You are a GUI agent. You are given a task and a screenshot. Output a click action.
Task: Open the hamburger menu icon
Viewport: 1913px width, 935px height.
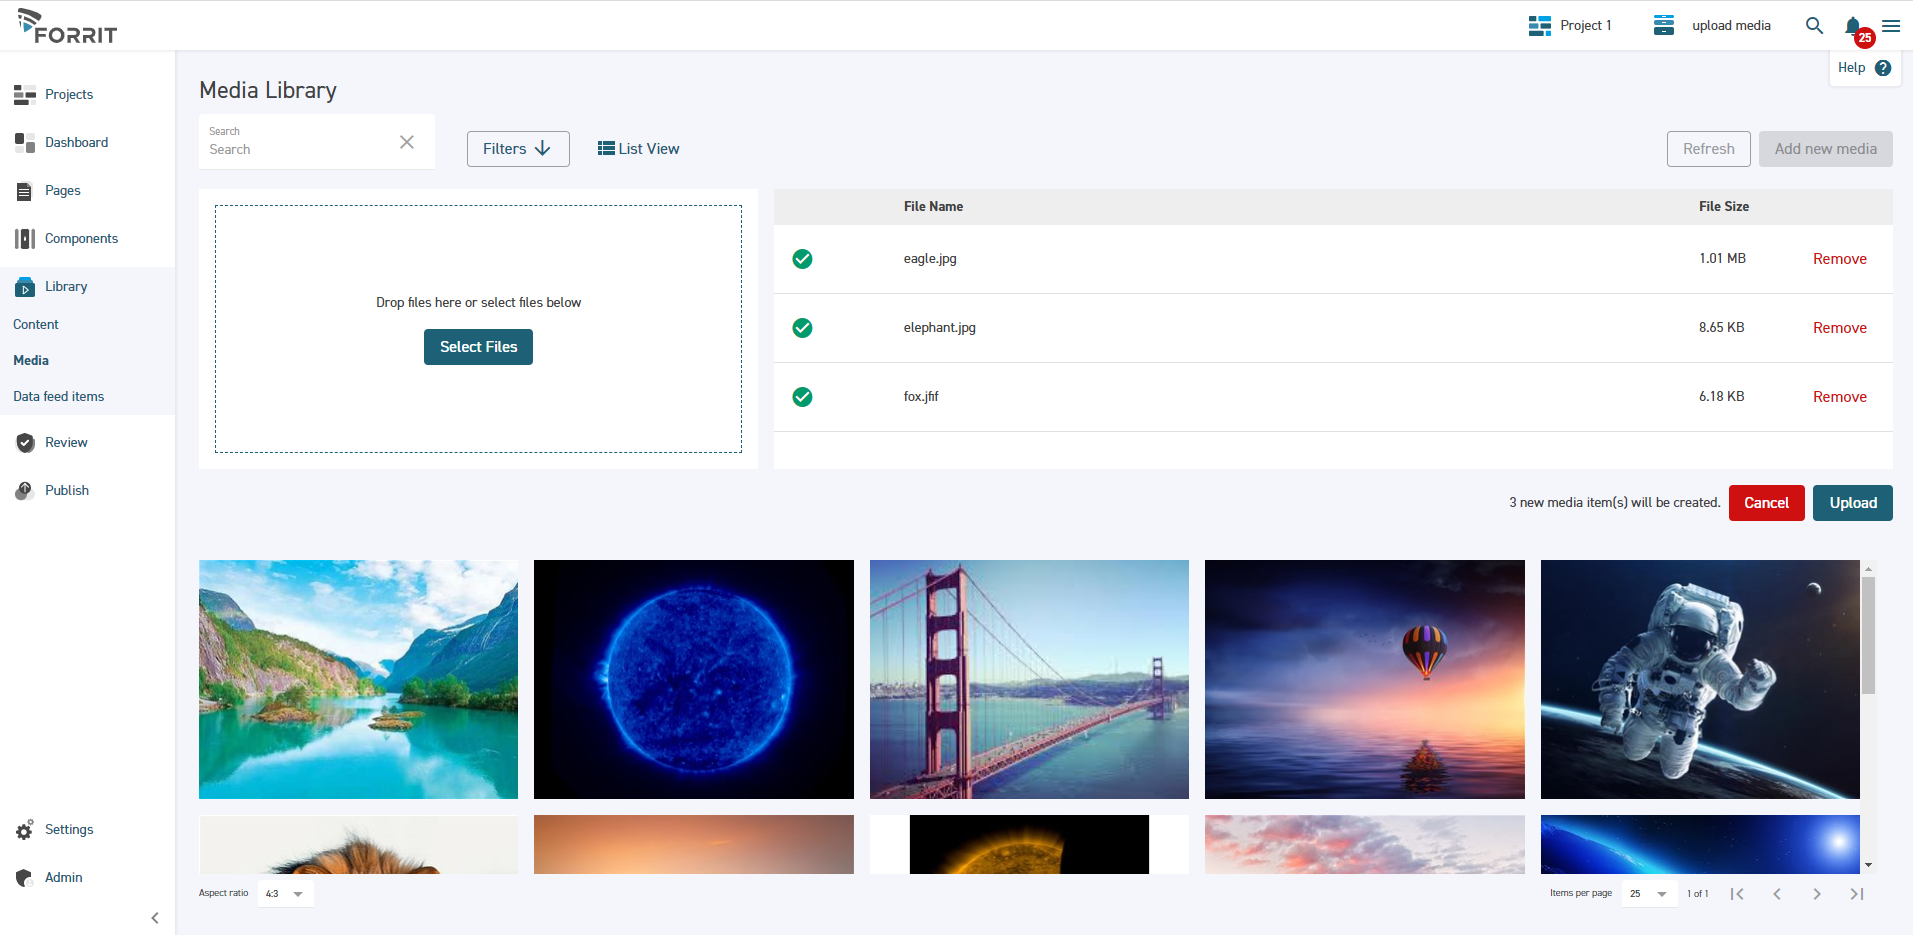(1892, 26)
